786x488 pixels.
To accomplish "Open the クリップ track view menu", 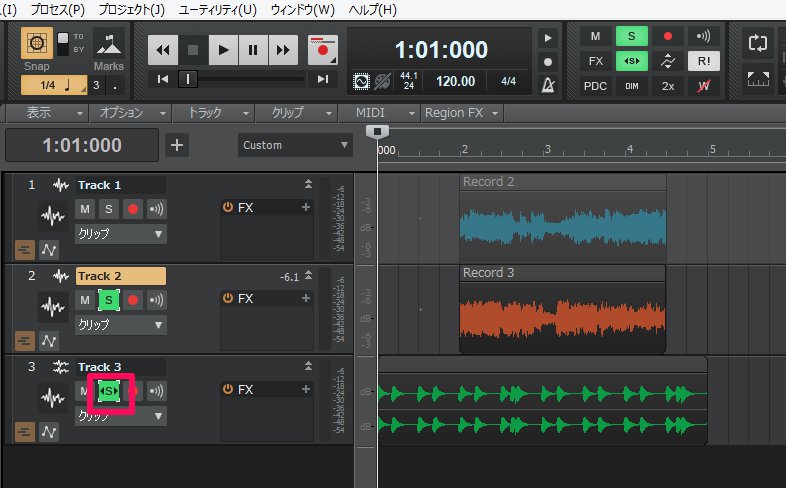I will coord(297,113).
